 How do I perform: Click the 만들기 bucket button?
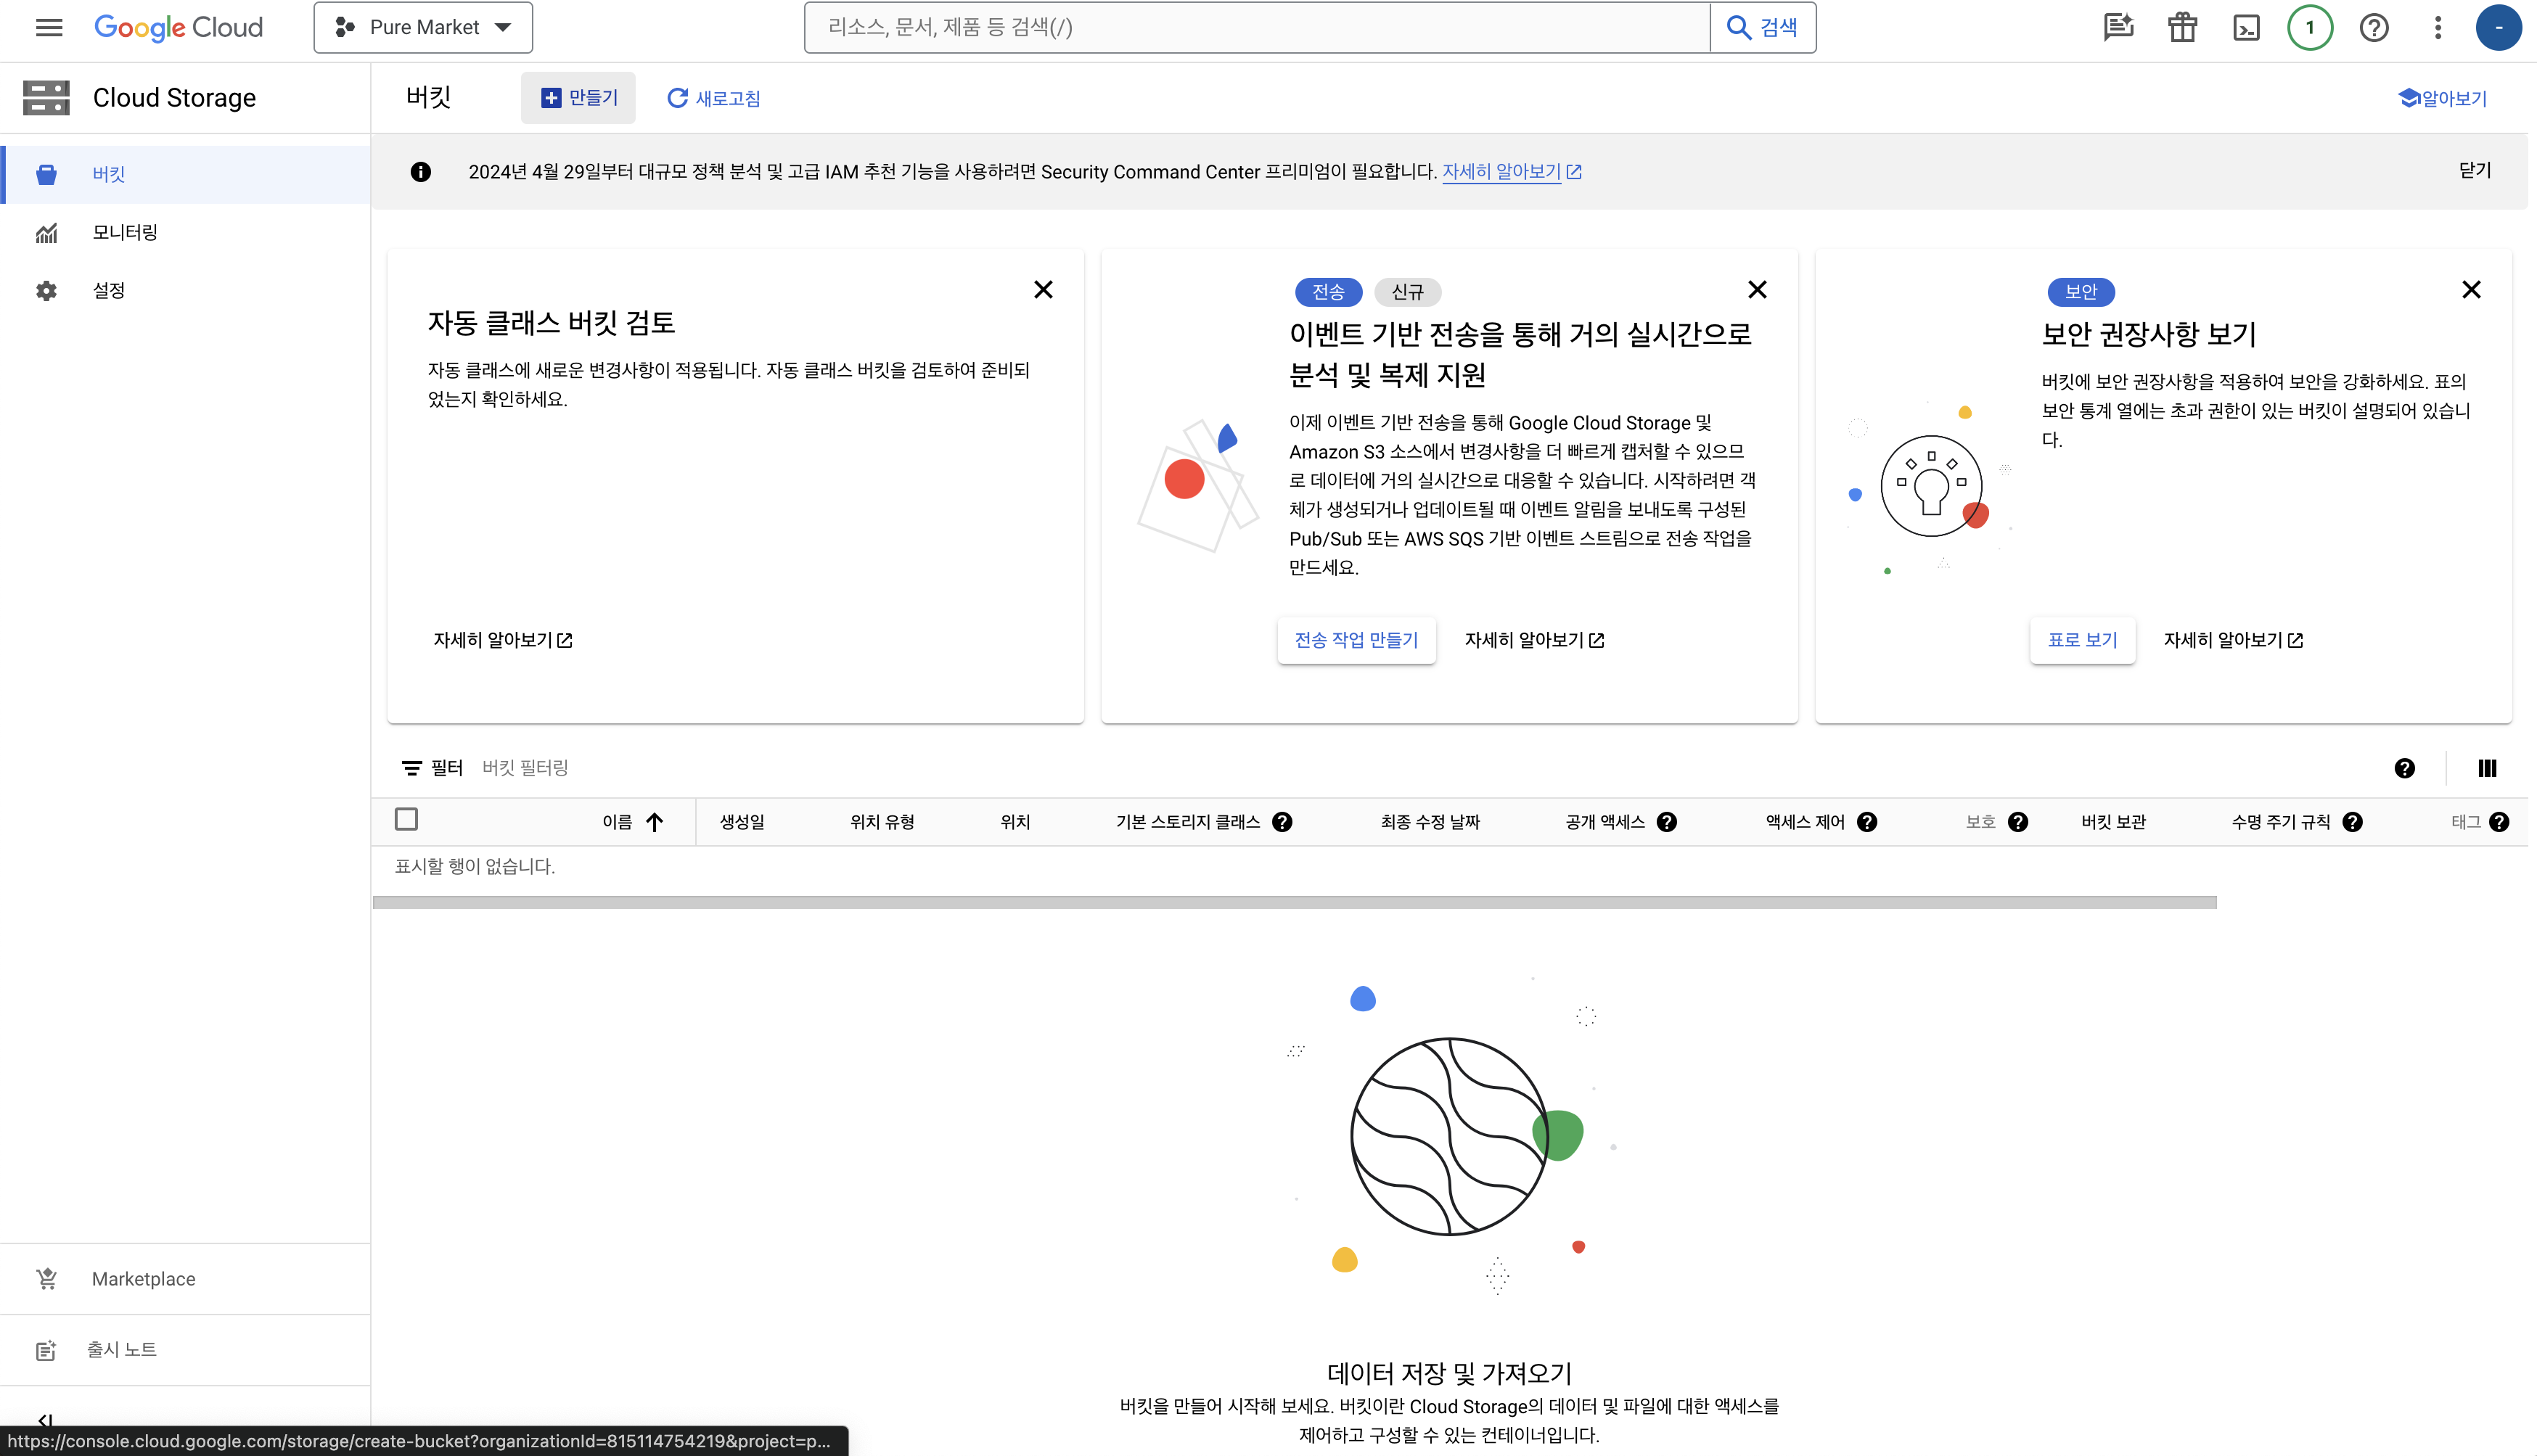coord(579,98)
